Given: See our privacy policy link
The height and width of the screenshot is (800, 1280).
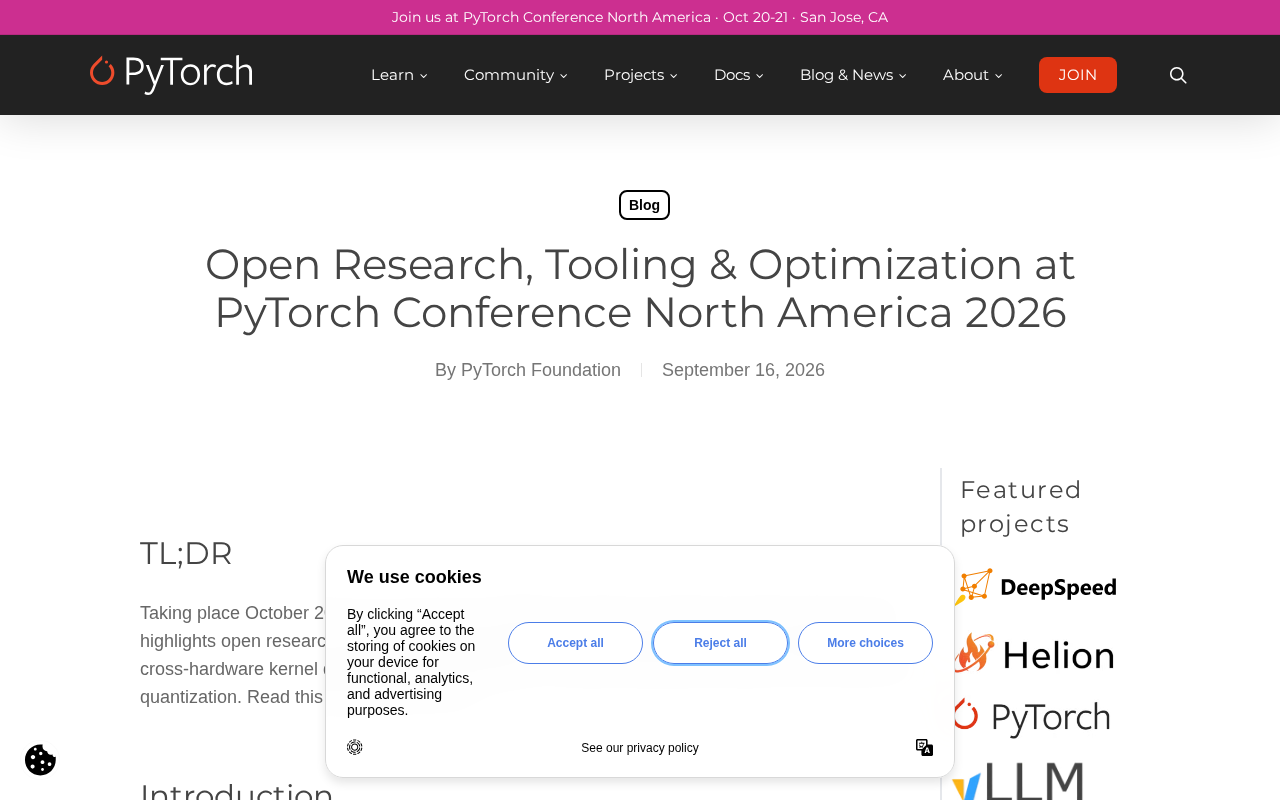Looking at the screenshot, I should point(640,748).
